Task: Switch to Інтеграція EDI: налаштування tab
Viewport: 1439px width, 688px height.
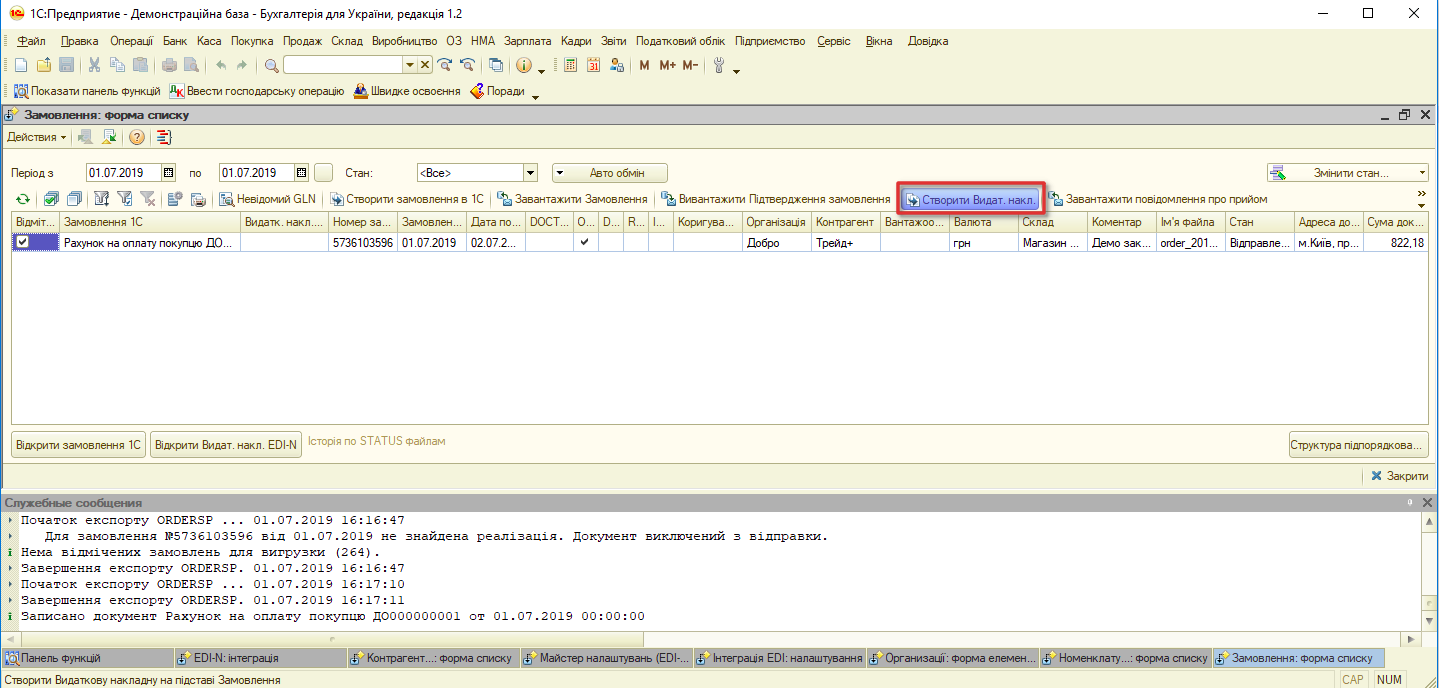Action: tap(780, 658)
